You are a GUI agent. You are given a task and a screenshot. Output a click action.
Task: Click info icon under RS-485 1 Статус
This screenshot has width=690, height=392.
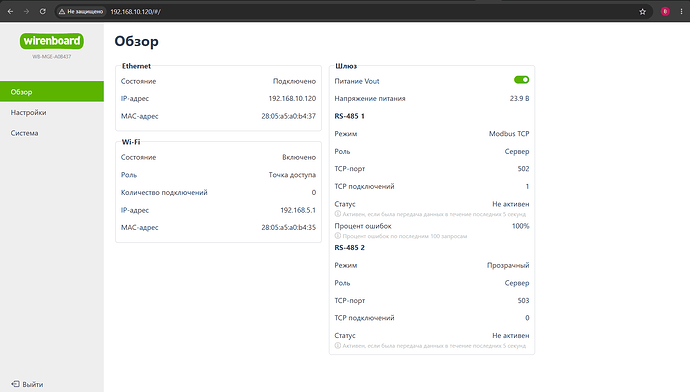click(x=338, y=214)
